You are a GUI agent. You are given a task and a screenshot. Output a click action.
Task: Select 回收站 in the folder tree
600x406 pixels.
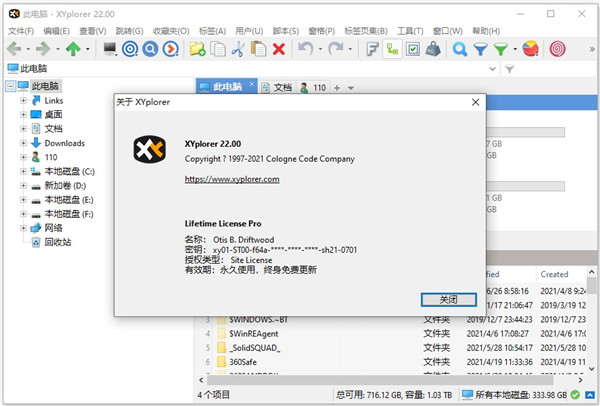point(58,242)
